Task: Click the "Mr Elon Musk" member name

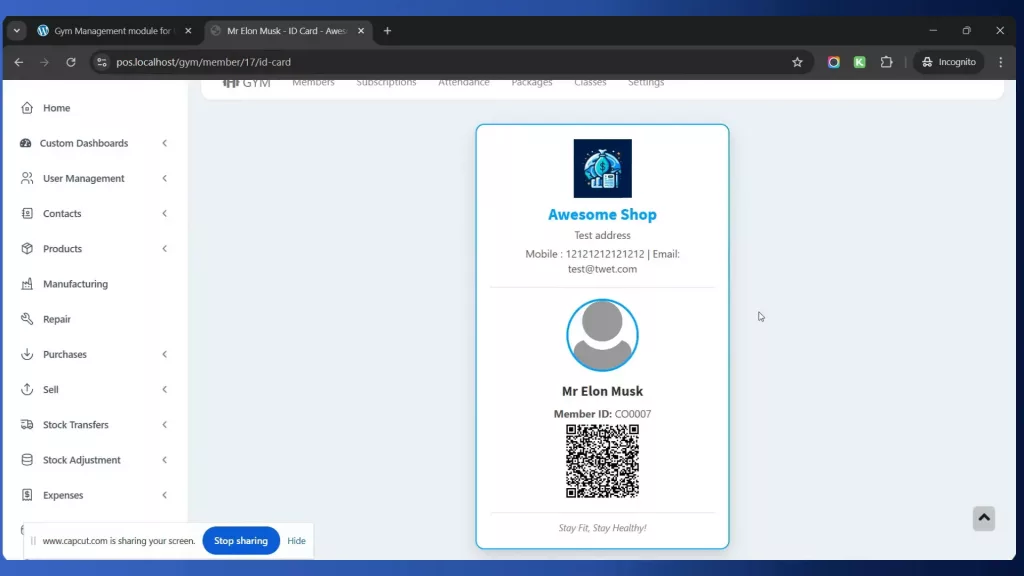Action: tap(602, 391)
